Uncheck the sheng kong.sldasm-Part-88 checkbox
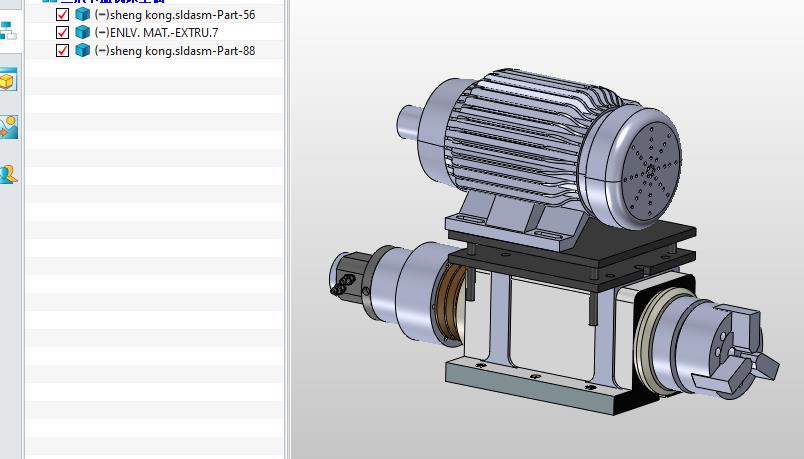The height and width of the screenshot is (459, 804). [x=63, y=51]
